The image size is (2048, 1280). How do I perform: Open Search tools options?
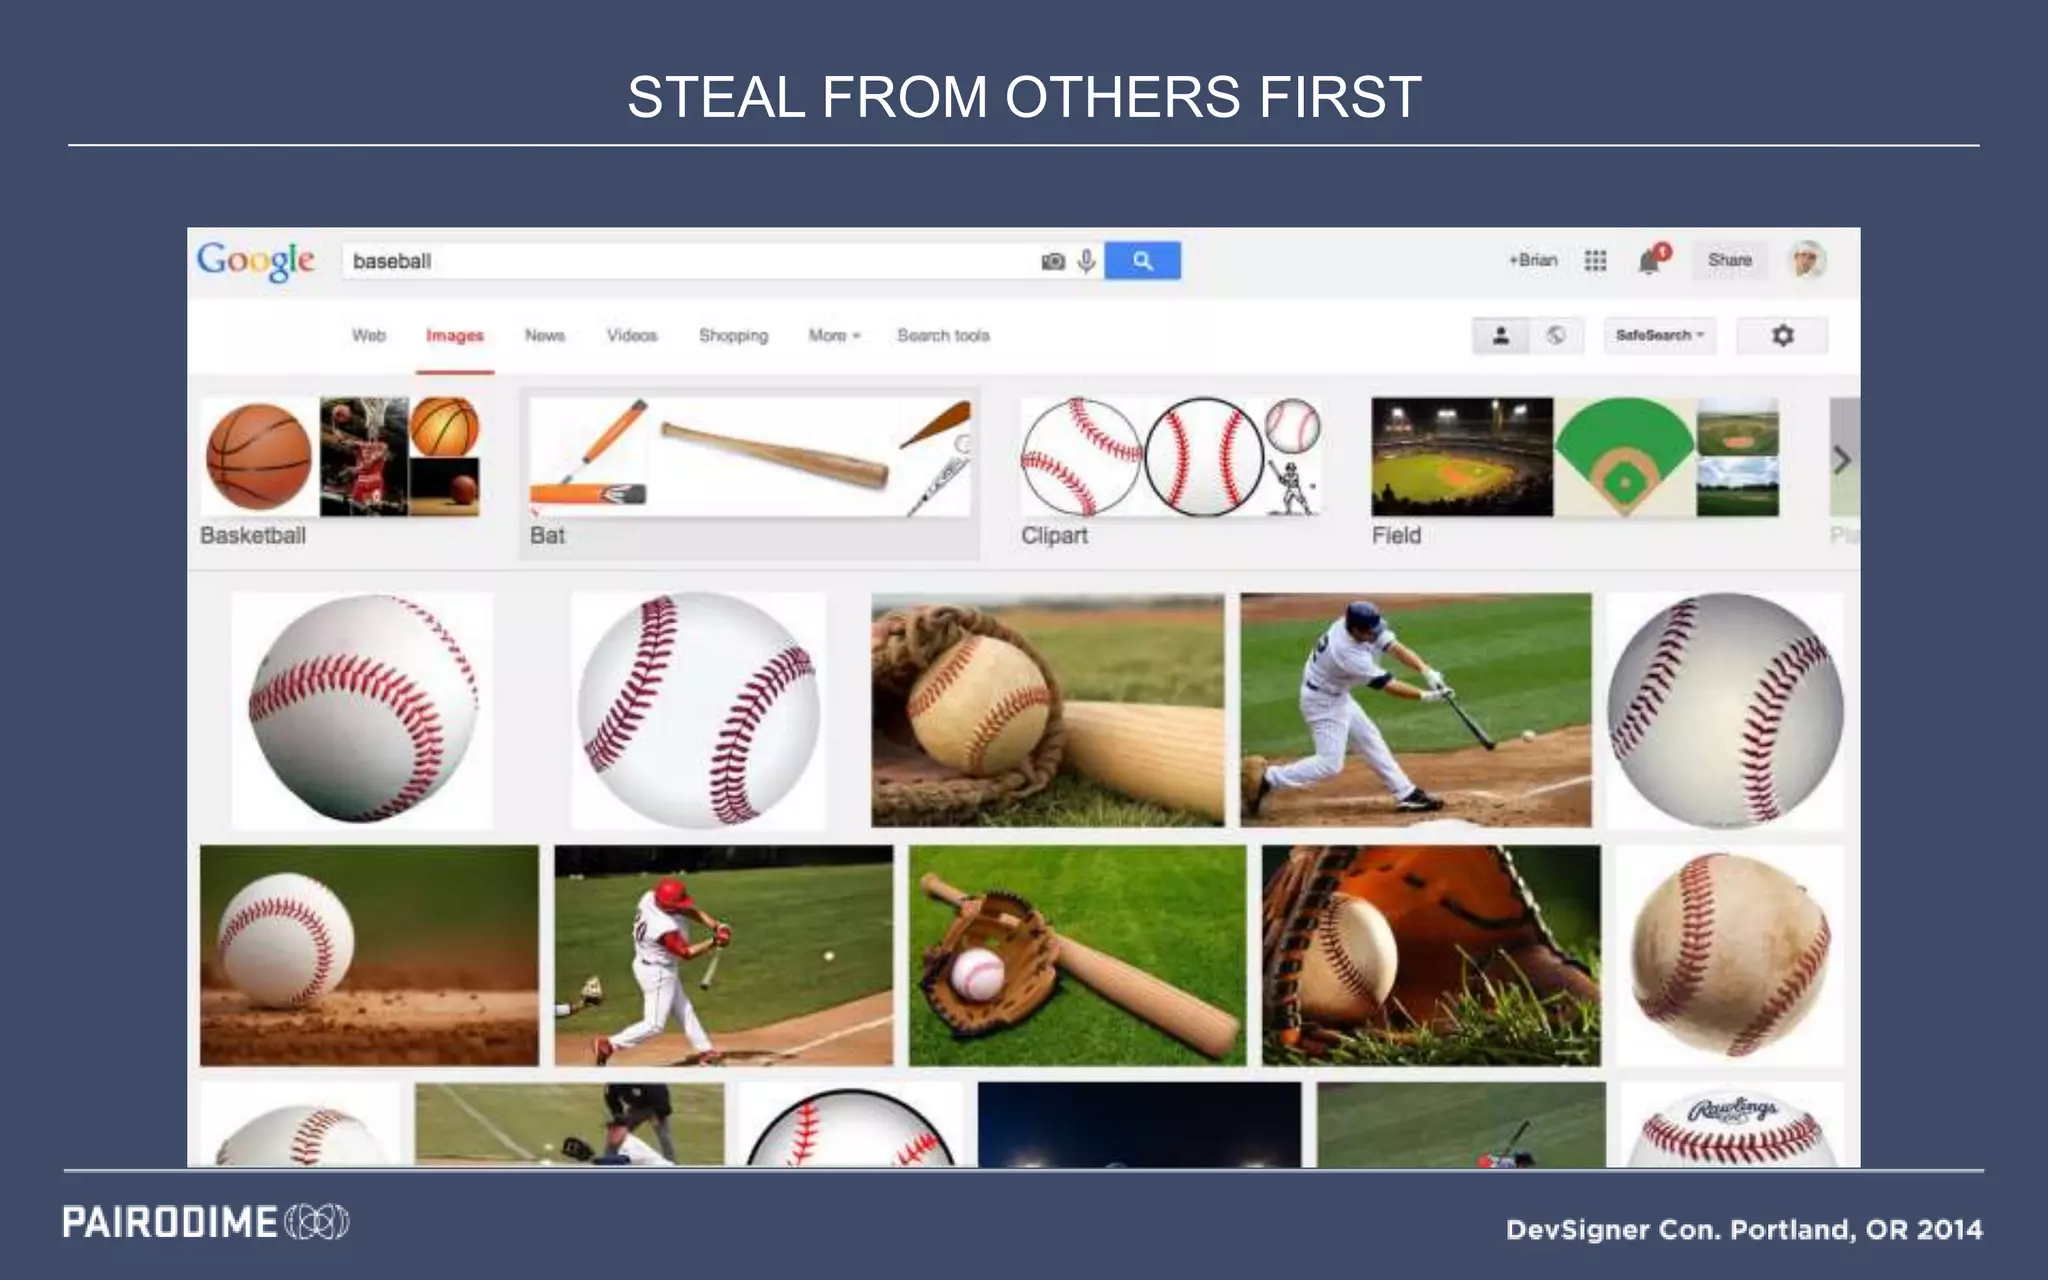tap(943, 336)
